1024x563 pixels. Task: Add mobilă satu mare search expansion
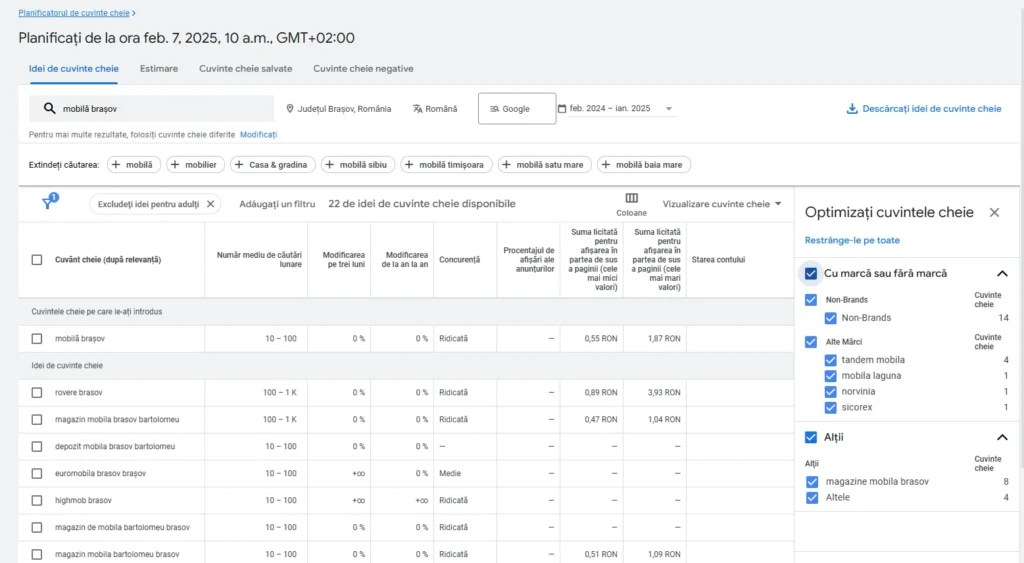tap(544, 165)
